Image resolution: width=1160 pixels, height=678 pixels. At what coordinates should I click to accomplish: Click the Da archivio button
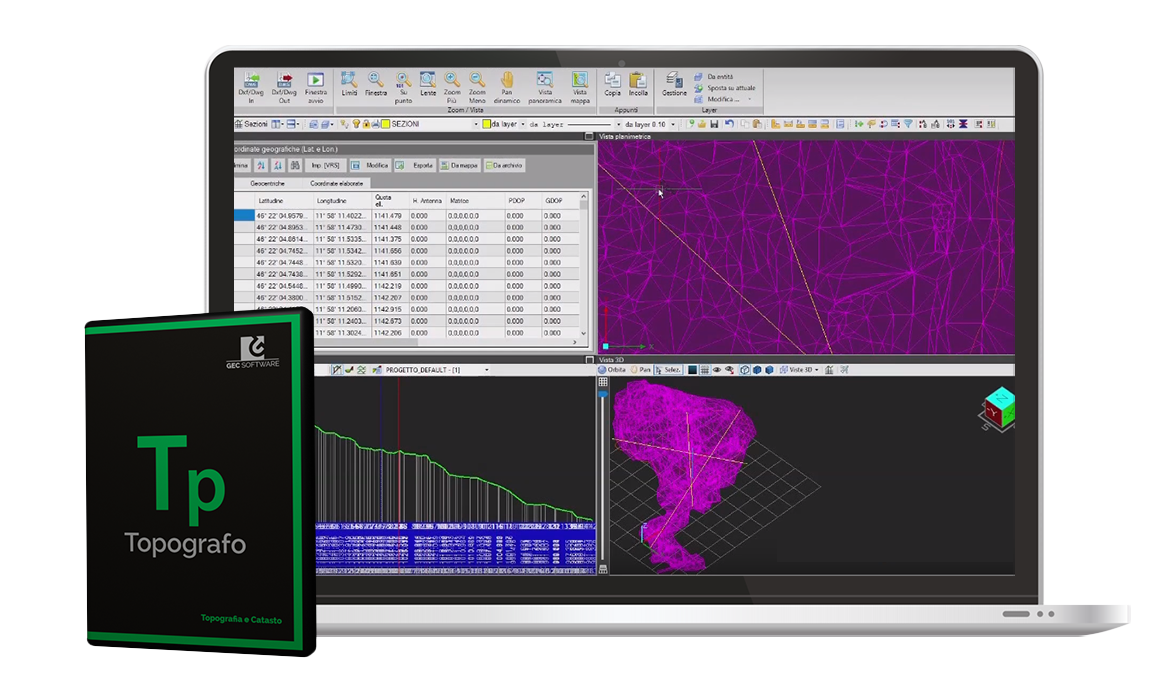coord(505,166)
